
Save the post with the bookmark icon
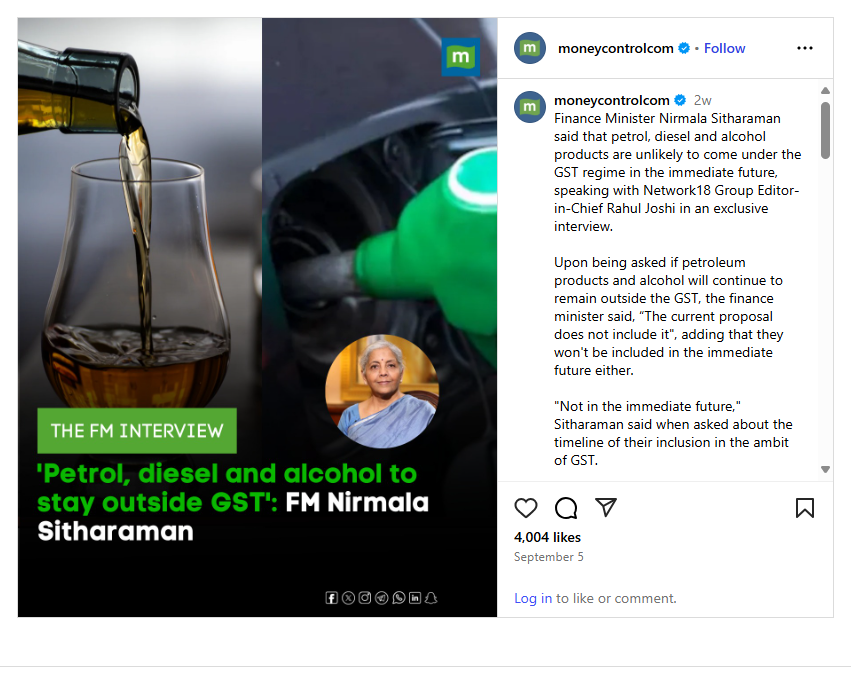804,508
